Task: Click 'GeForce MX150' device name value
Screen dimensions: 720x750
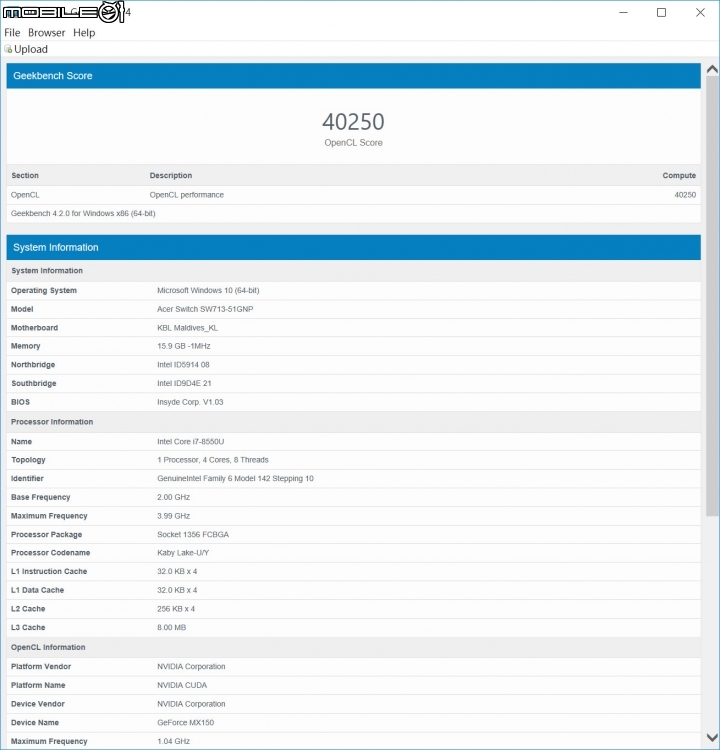Action: click(185, 722)
